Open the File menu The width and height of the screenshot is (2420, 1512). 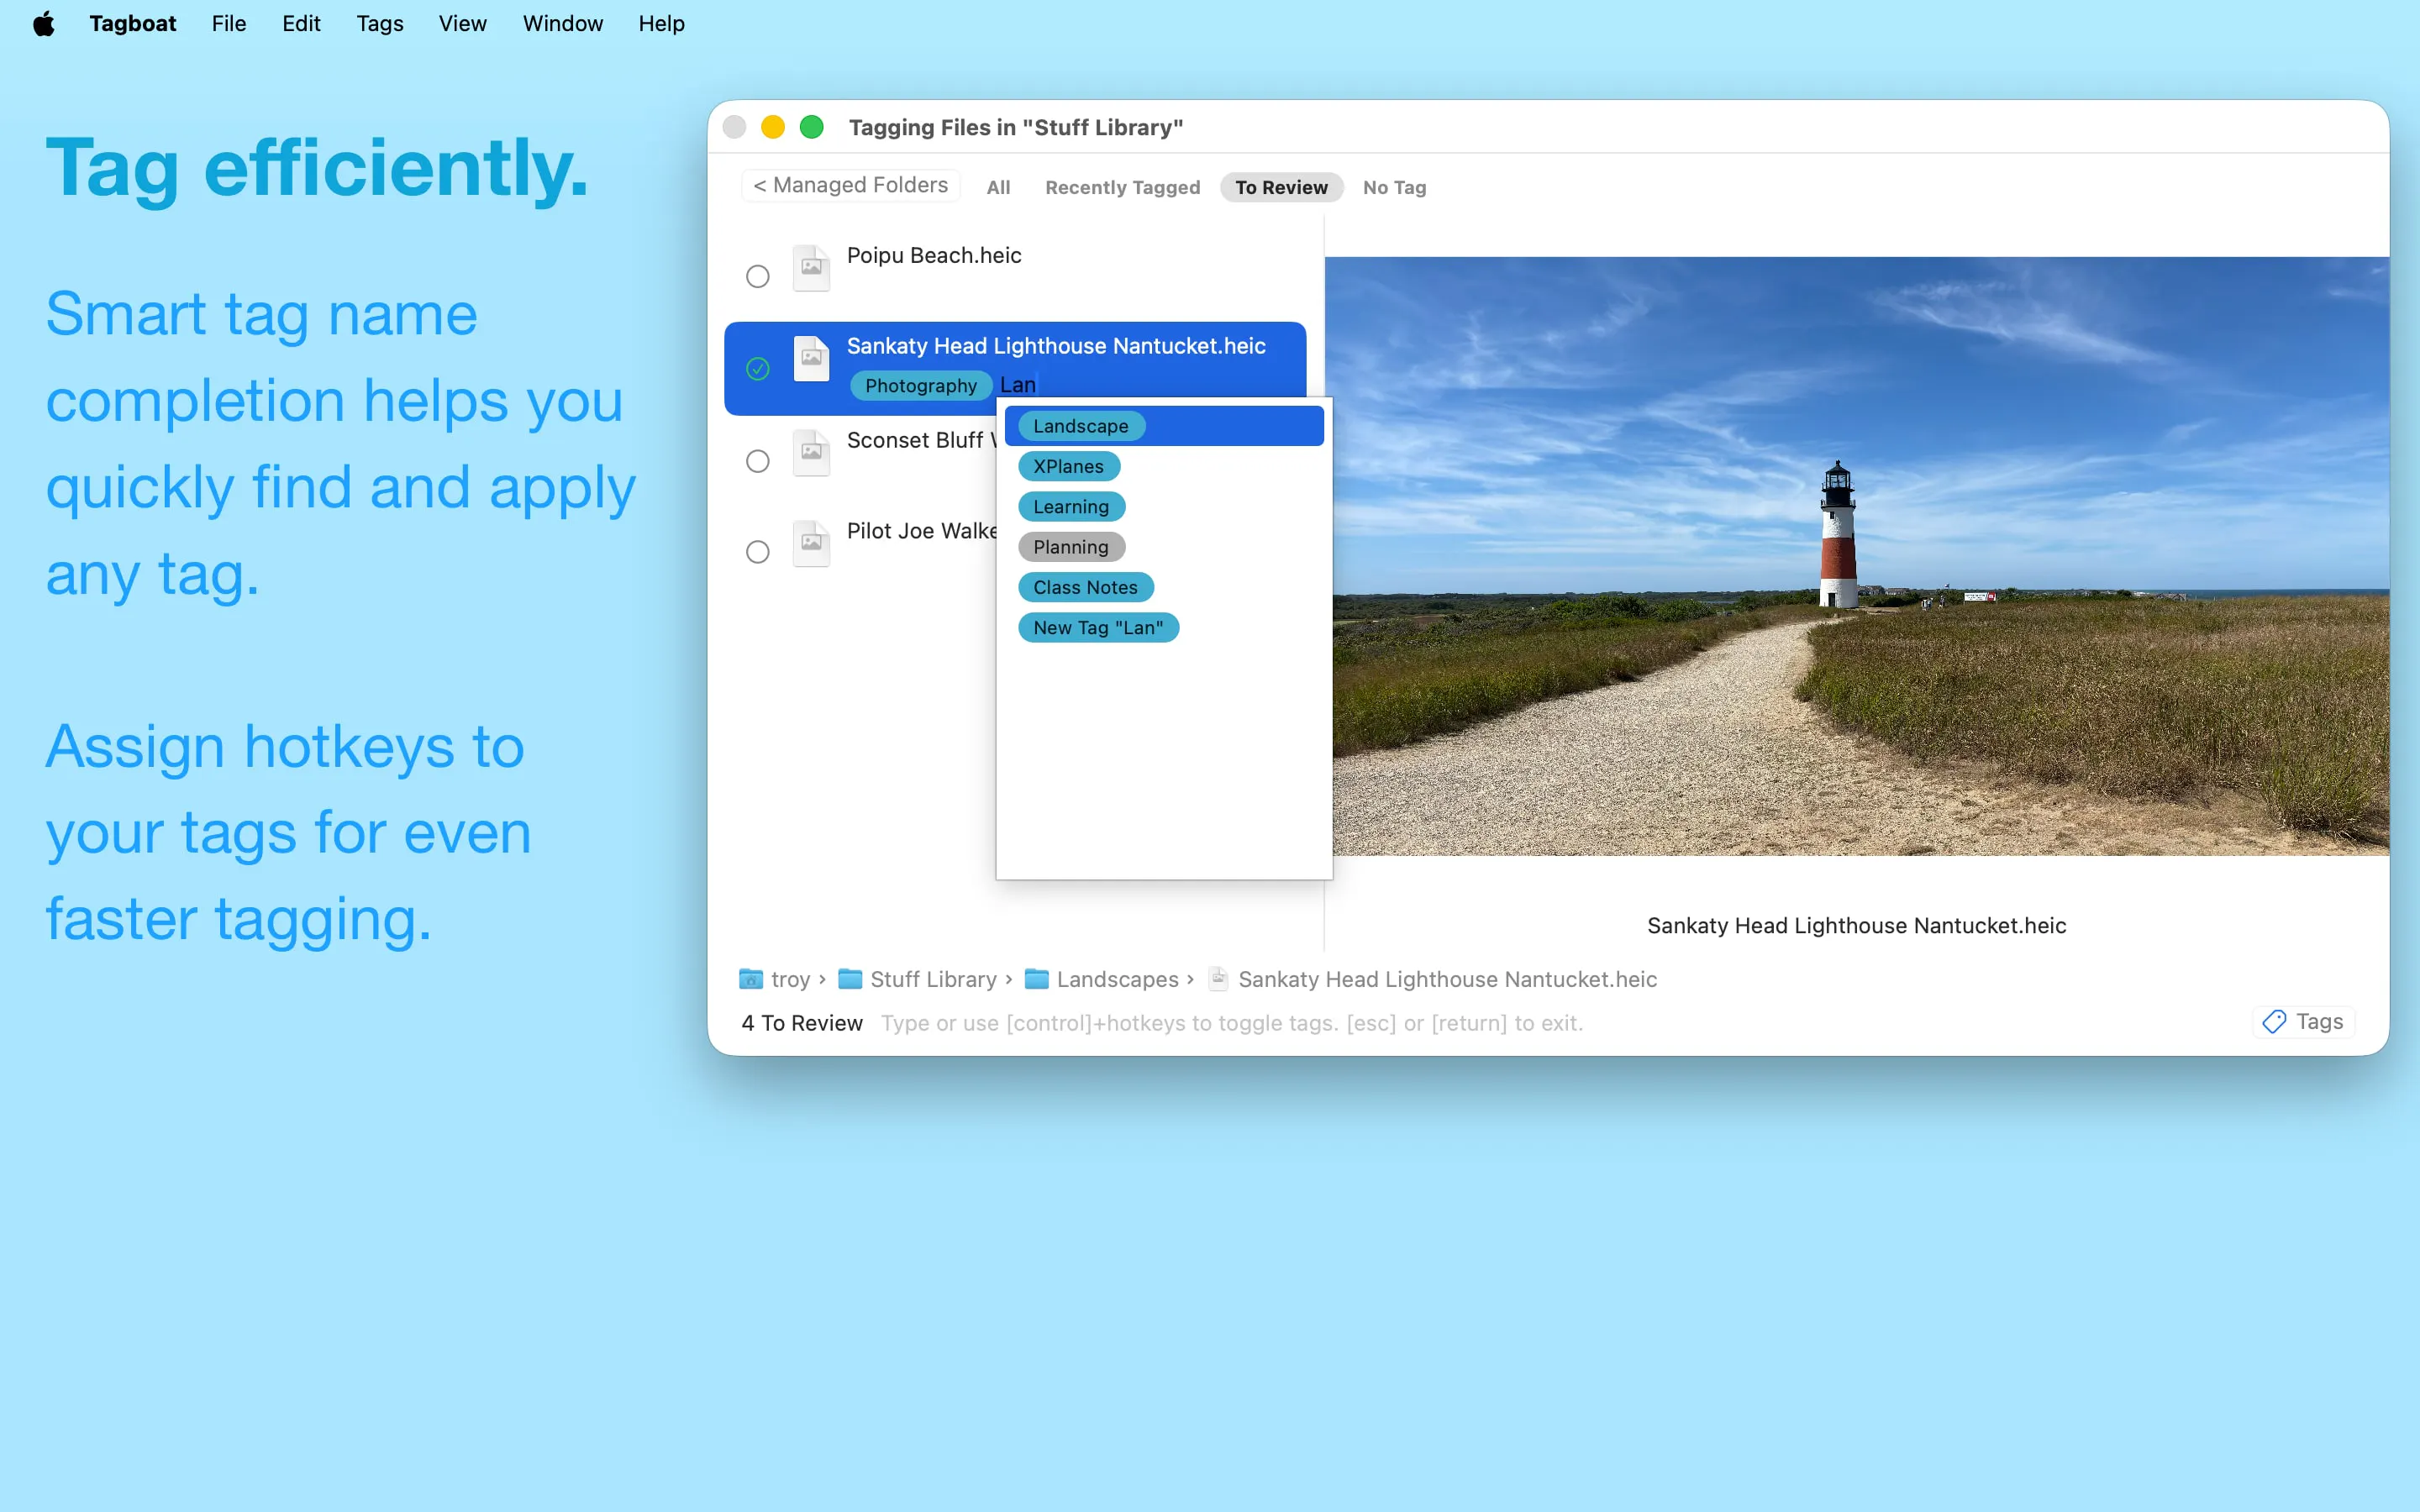229,24
